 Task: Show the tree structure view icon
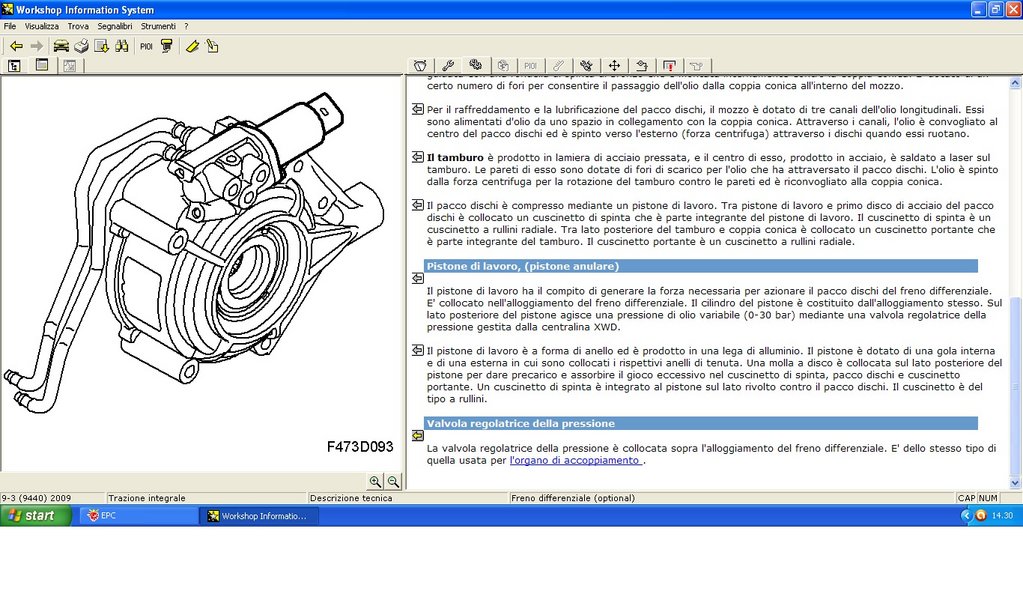[14, 65]
